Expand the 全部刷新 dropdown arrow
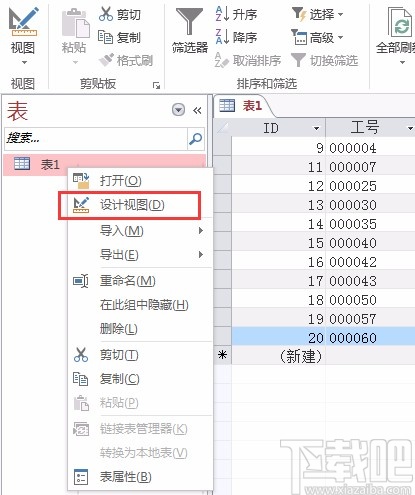 point(402,62)
